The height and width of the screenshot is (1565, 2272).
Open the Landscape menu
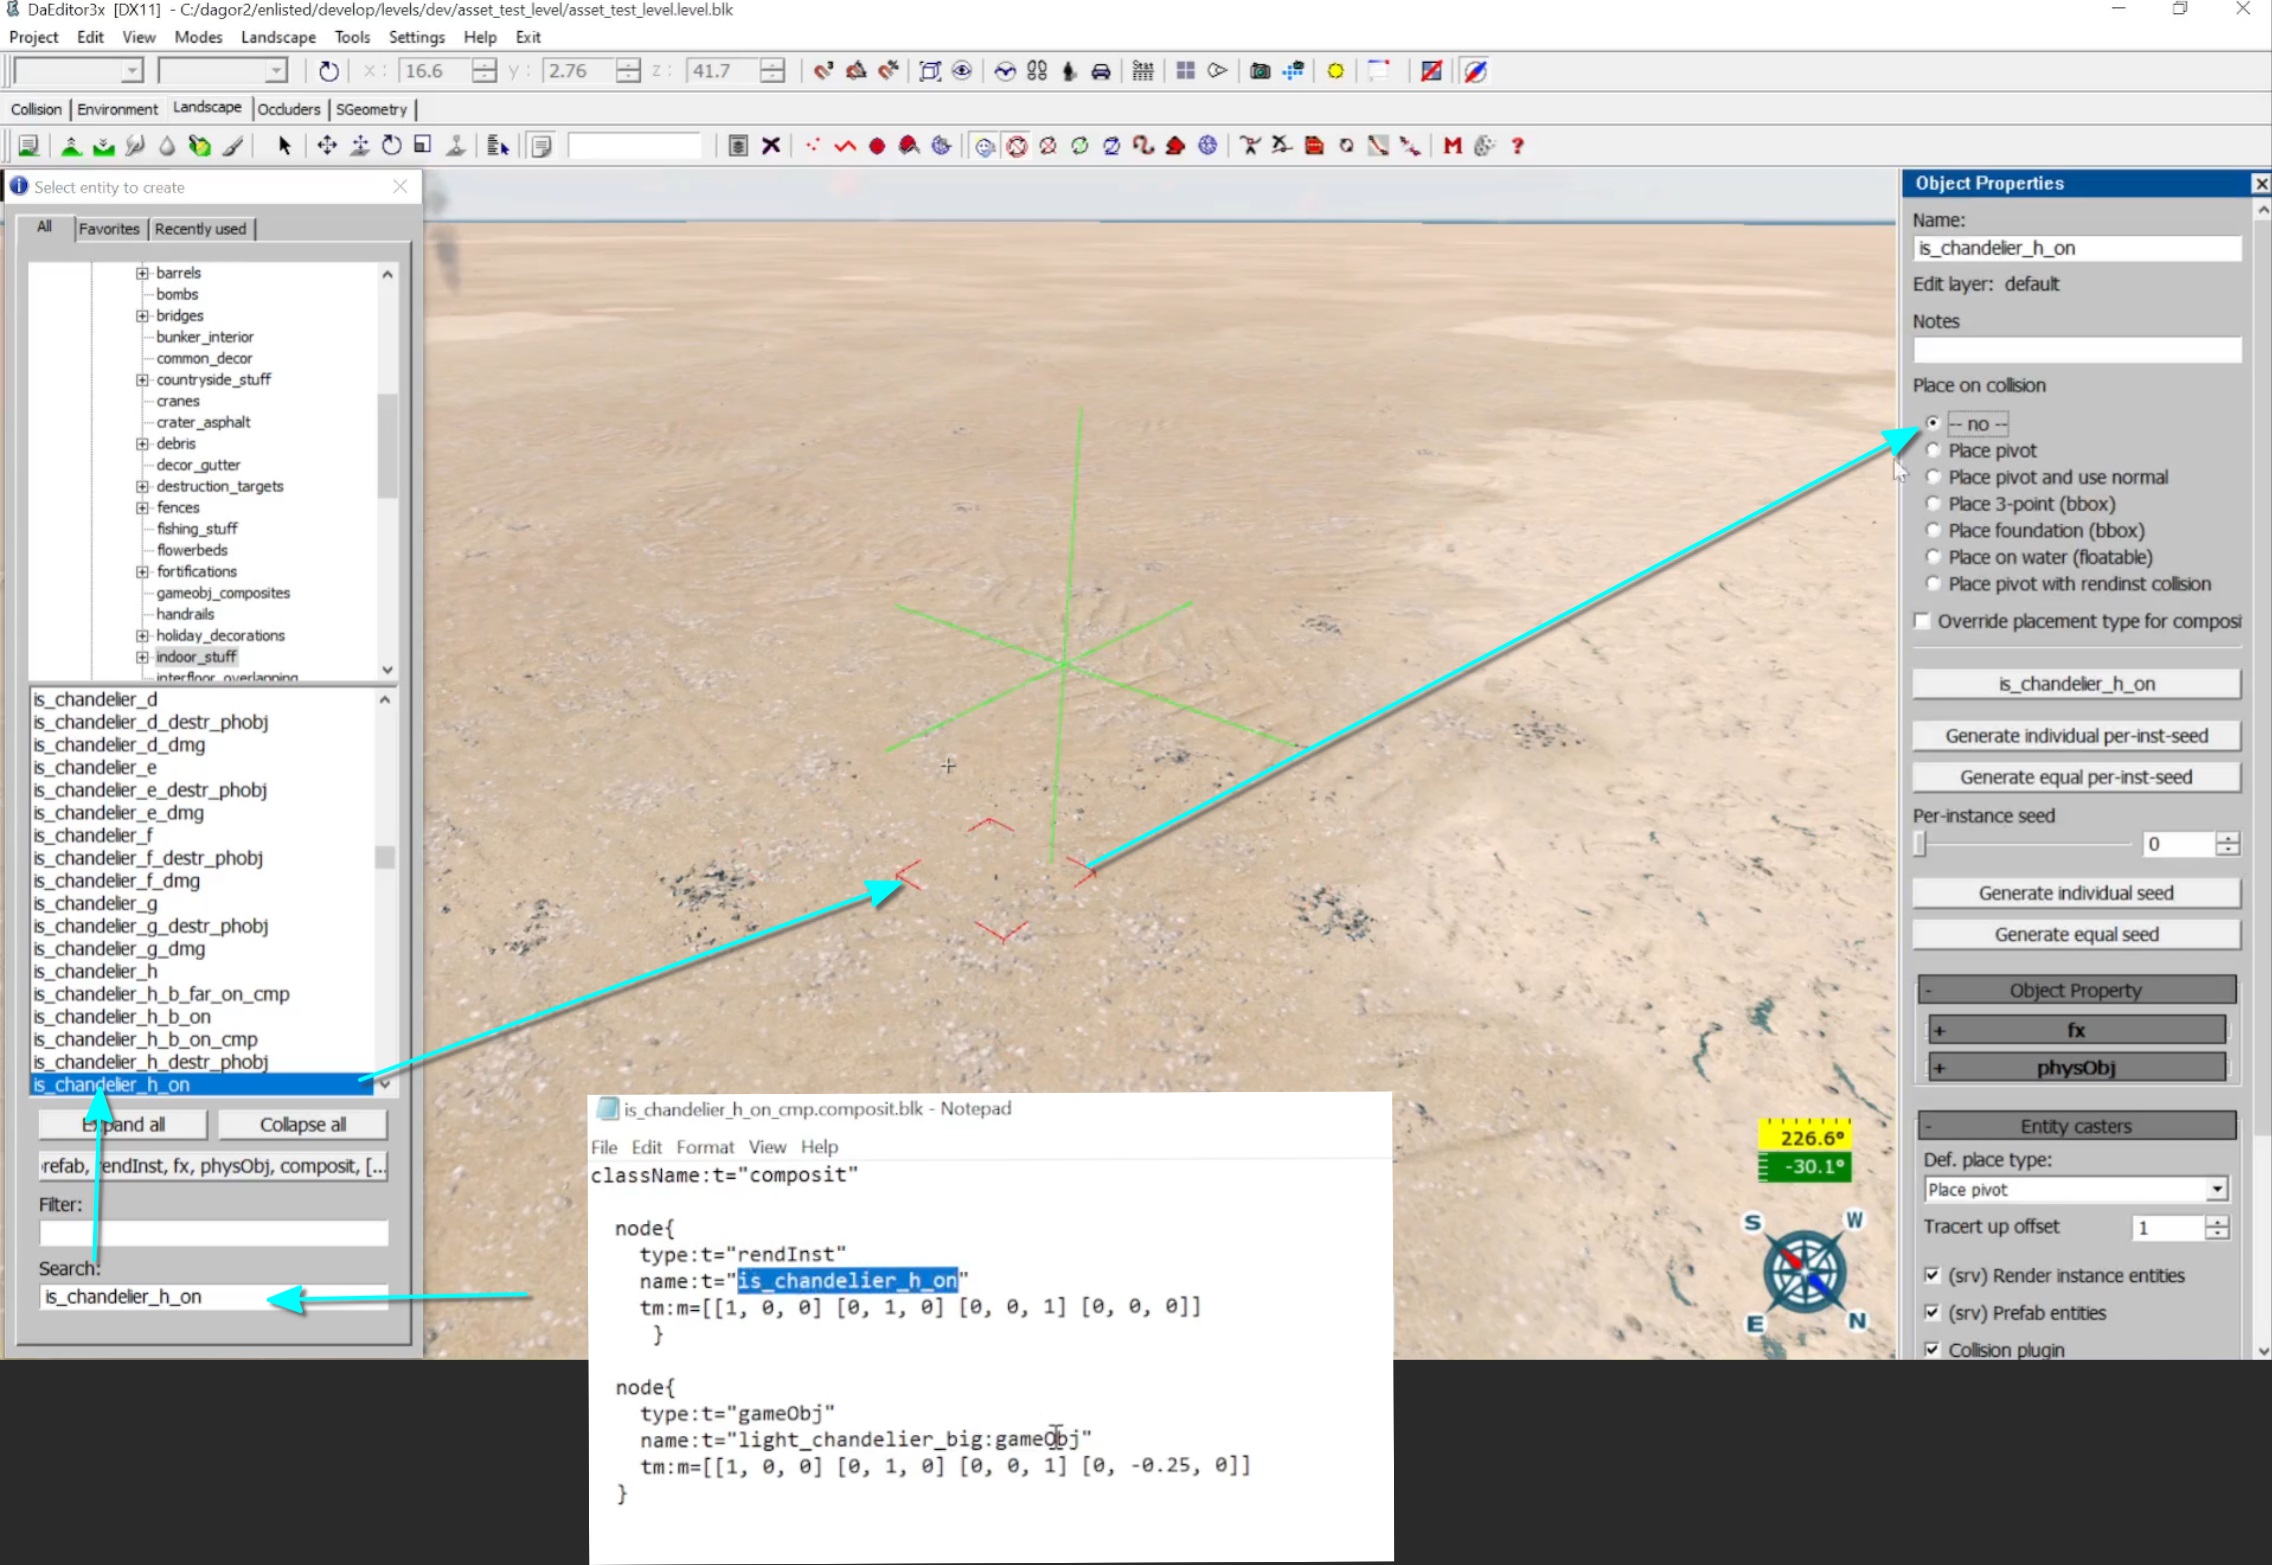point(278,37)
